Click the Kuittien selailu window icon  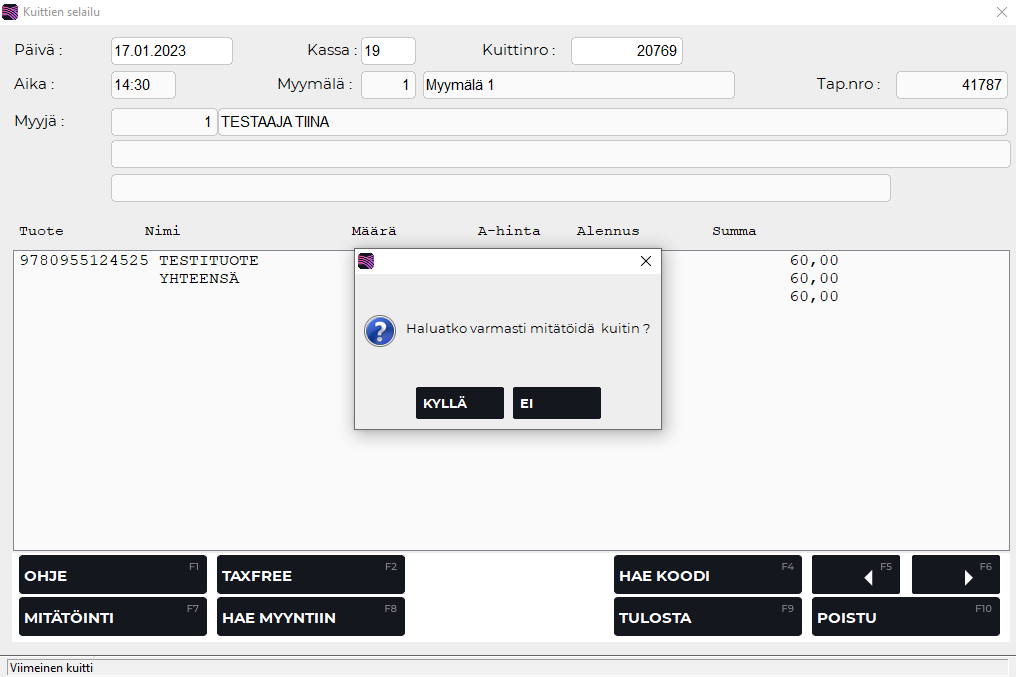tap(10, 12)
